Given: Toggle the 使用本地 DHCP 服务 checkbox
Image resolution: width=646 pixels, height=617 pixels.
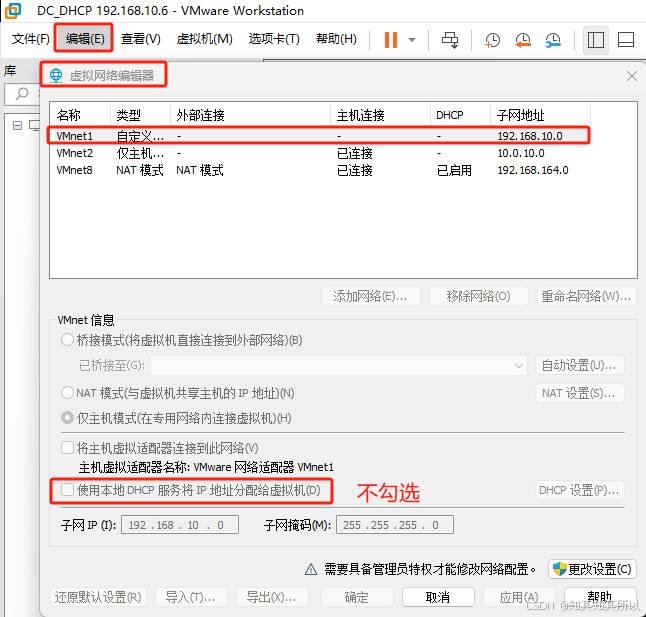Looking at the screenshot, I should tap(67, 490).
